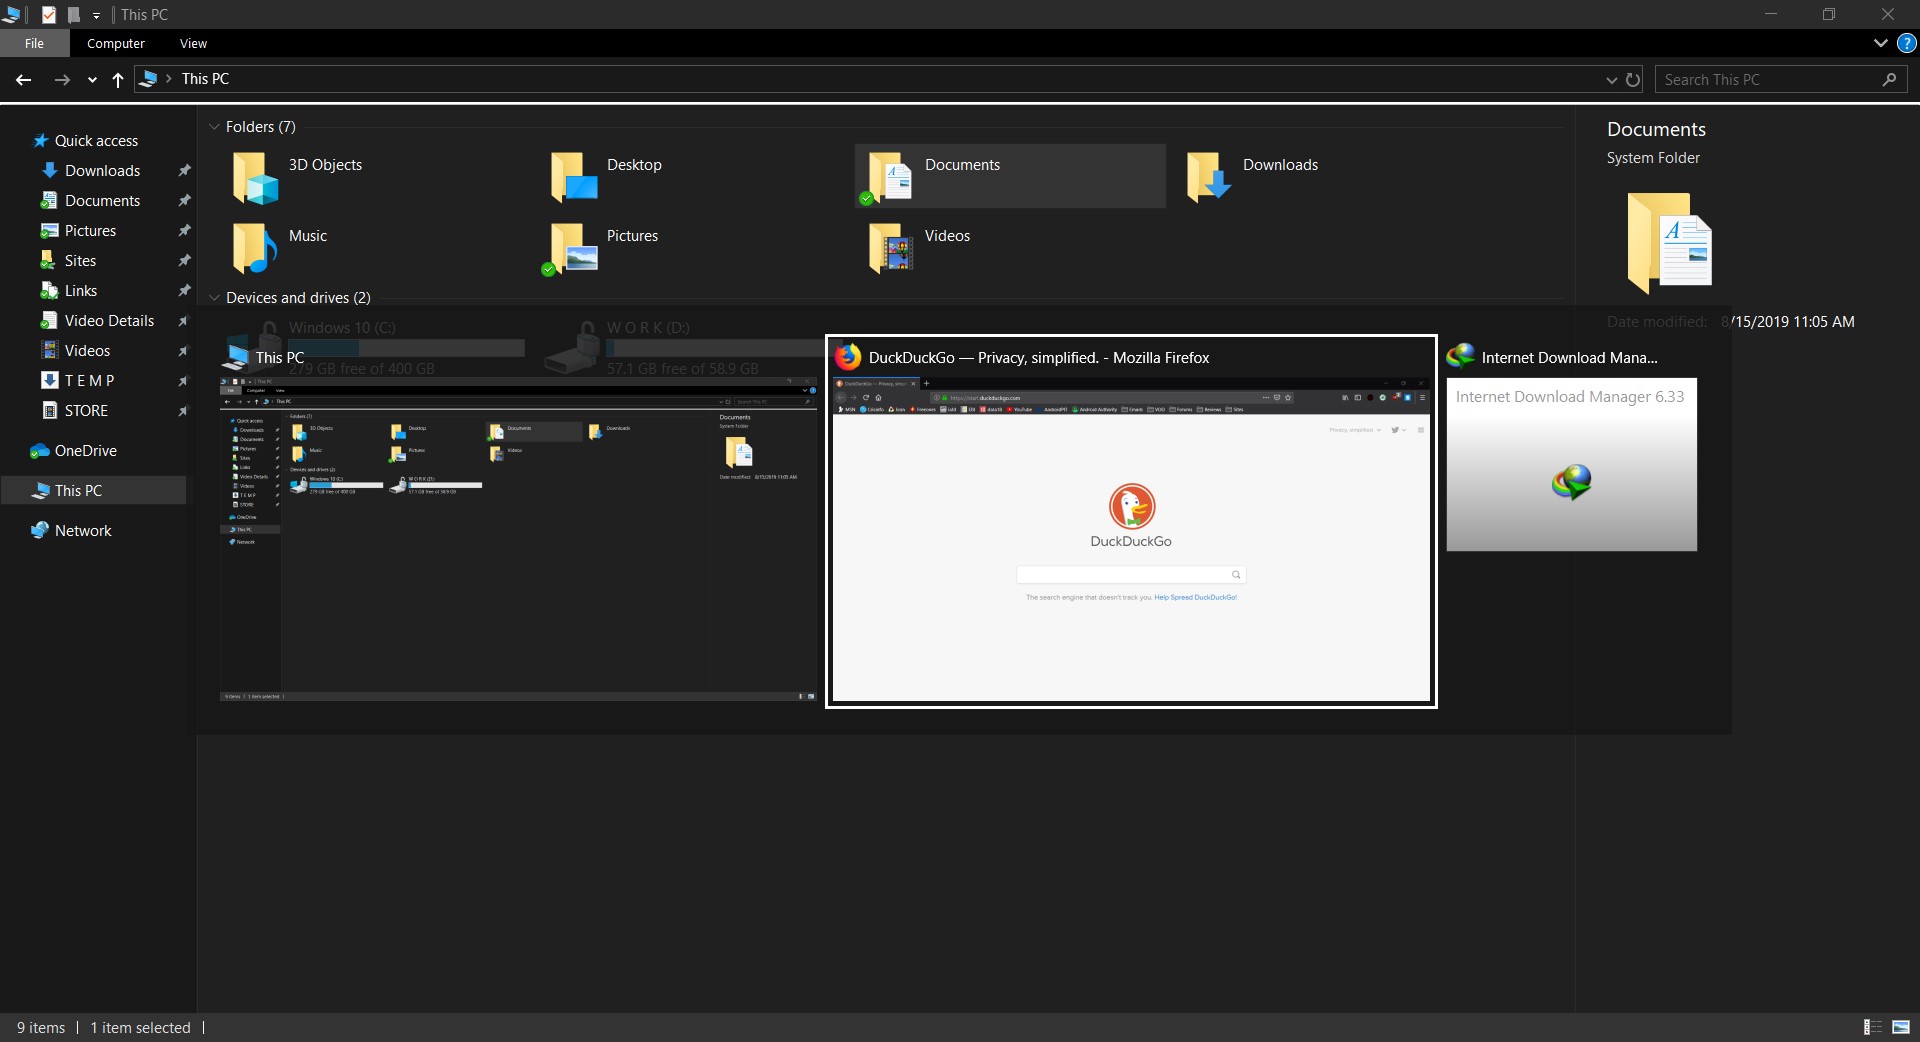Open Pictures in Quick access list
This screenshot has height=1042, width=1920.
pyautogui.click(x=90, y=231)
